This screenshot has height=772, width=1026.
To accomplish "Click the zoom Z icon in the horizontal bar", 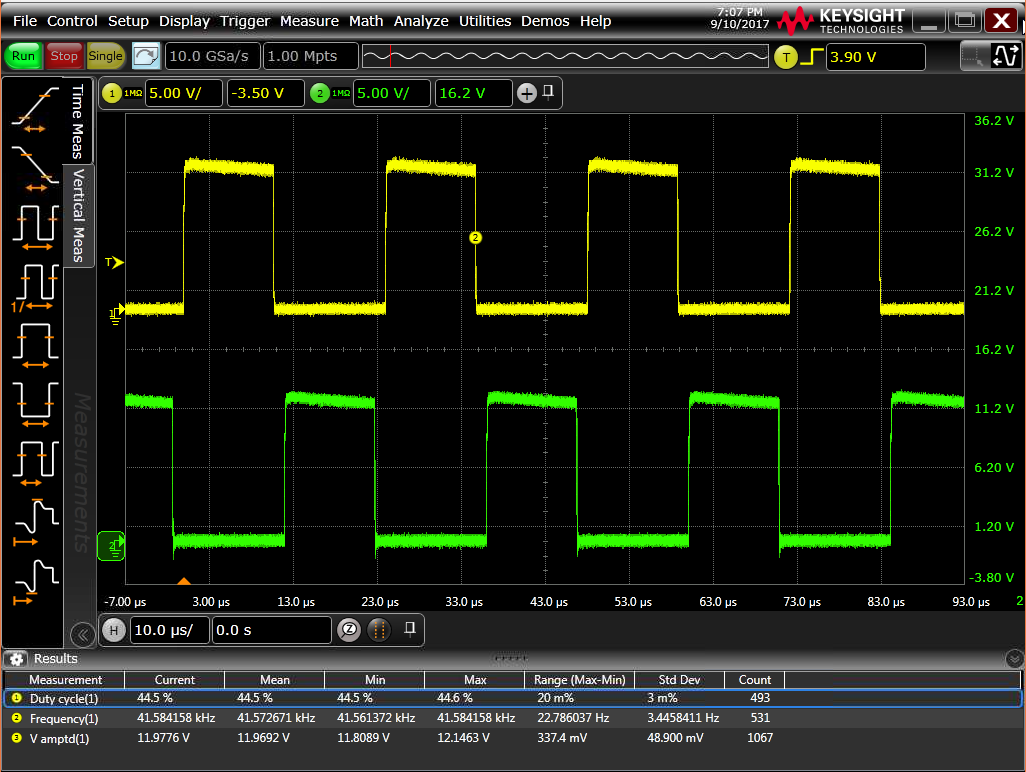I will click(349, 630).
